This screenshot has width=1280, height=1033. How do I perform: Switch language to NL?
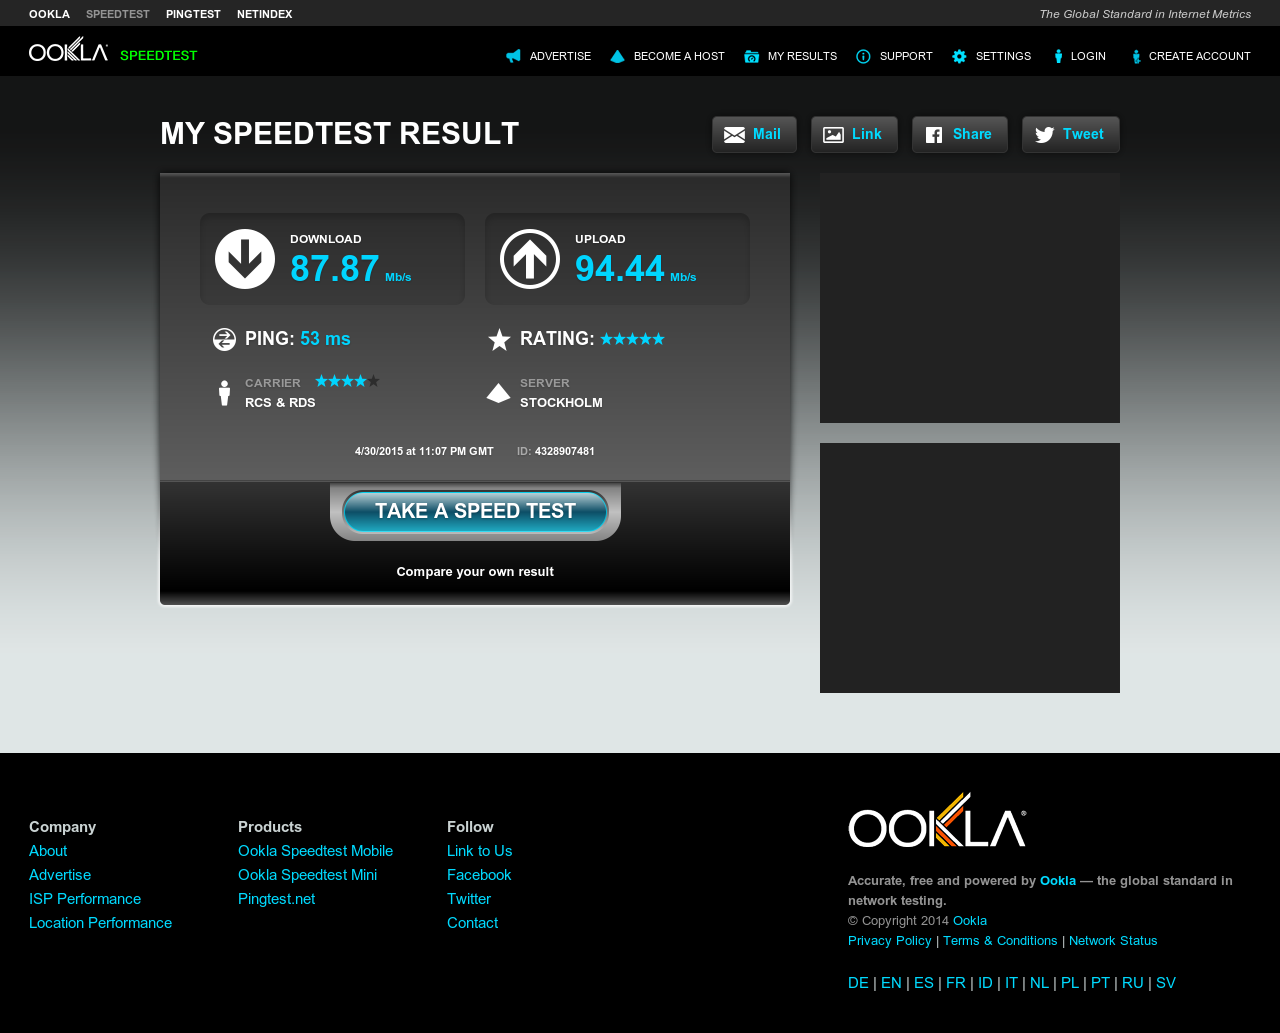(x=1039, y=983)
